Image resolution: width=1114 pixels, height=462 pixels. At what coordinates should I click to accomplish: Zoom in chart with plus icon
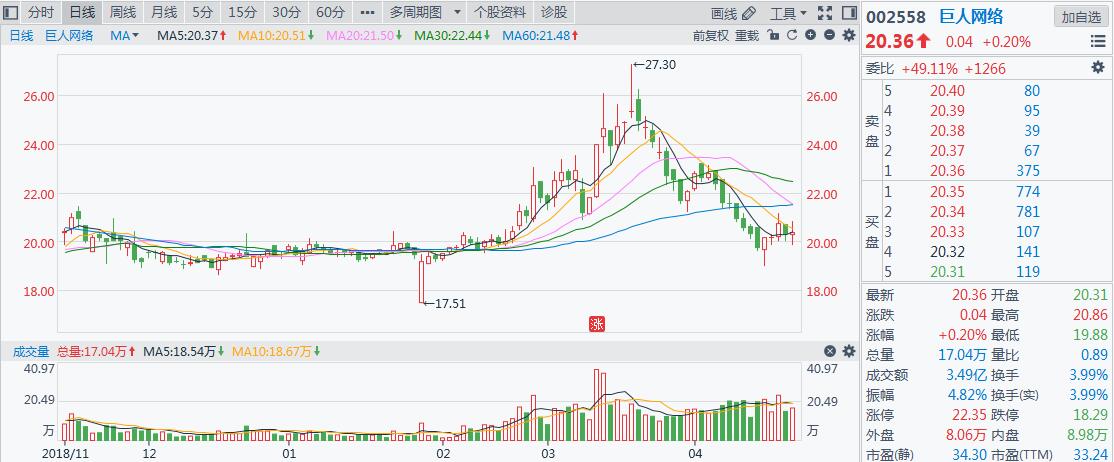[811, 35]
